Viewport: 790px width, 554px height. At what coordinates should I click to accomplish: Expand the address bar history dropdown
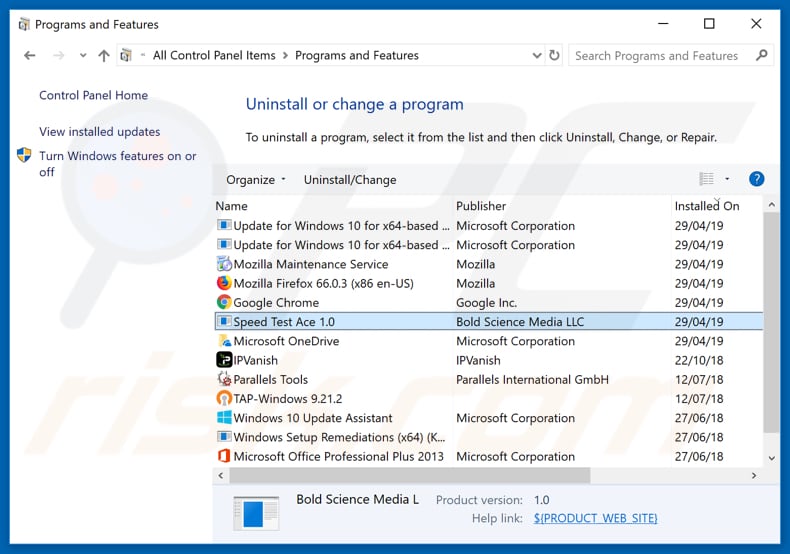tap(537, 55)
